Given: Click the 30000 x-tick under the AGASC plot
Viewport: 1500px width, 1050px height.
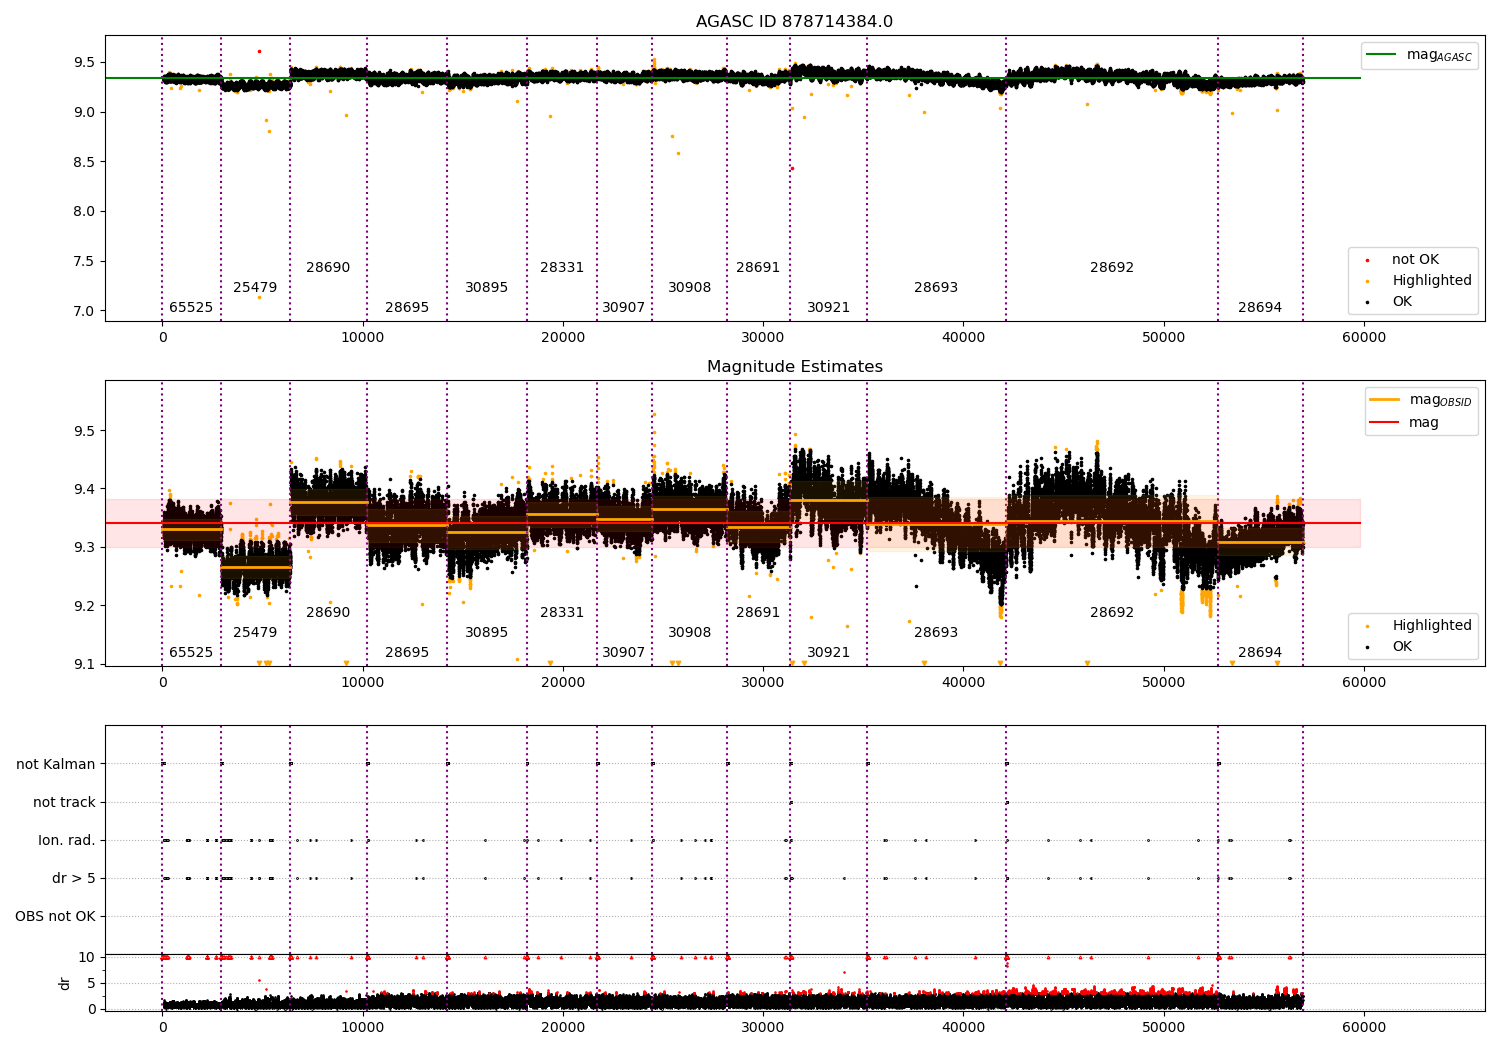Looking at the screenshot, I should pos(763,338).
